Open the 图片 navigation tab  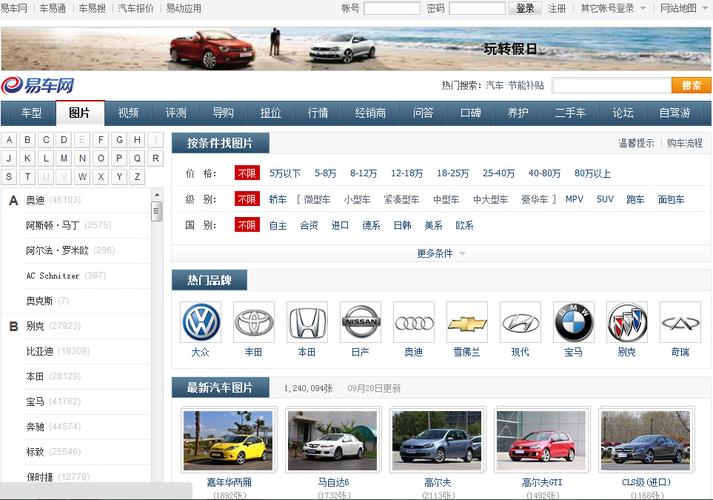(80, 113)
